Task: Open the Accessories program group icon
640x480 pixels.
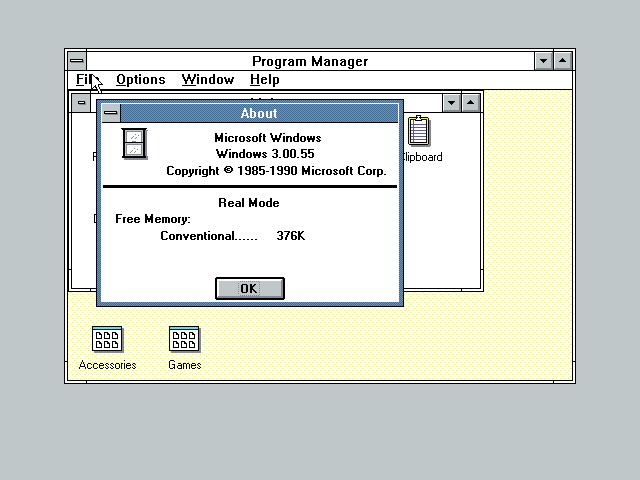Action: click(x=107, y=348)
